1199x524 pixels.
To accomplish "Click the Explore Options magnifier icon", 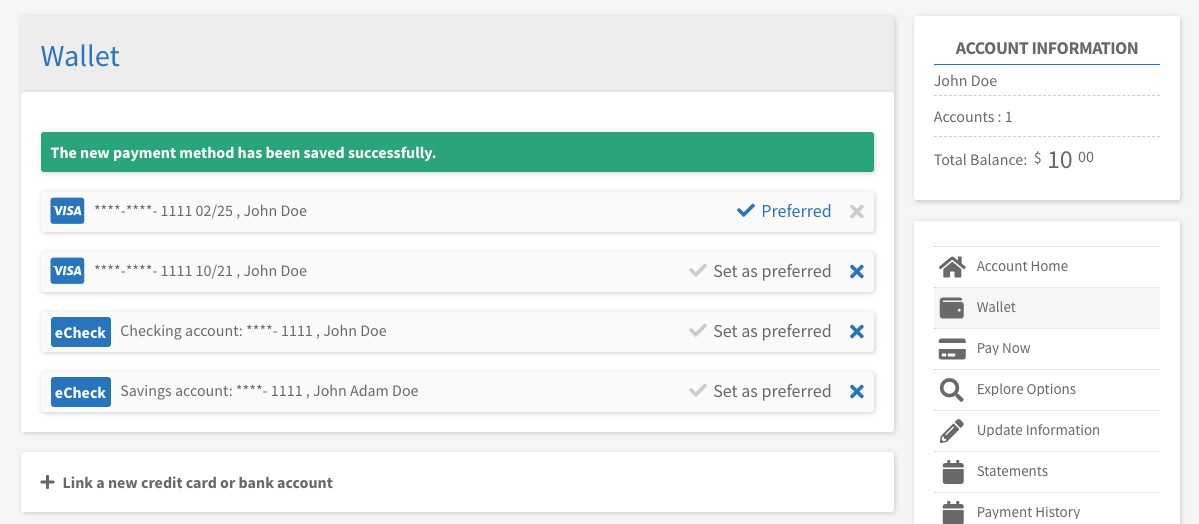I will point(952,389).
